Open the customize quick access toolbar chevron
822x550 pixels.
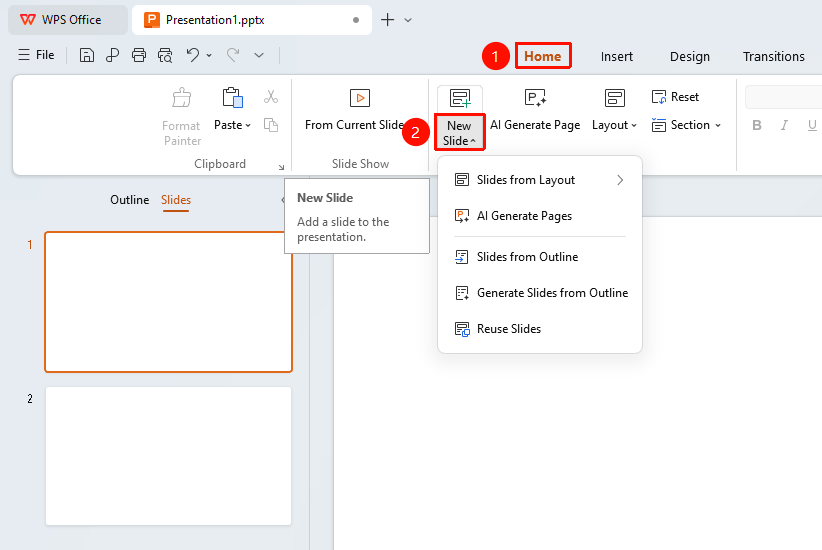click(x=259, y=55)
